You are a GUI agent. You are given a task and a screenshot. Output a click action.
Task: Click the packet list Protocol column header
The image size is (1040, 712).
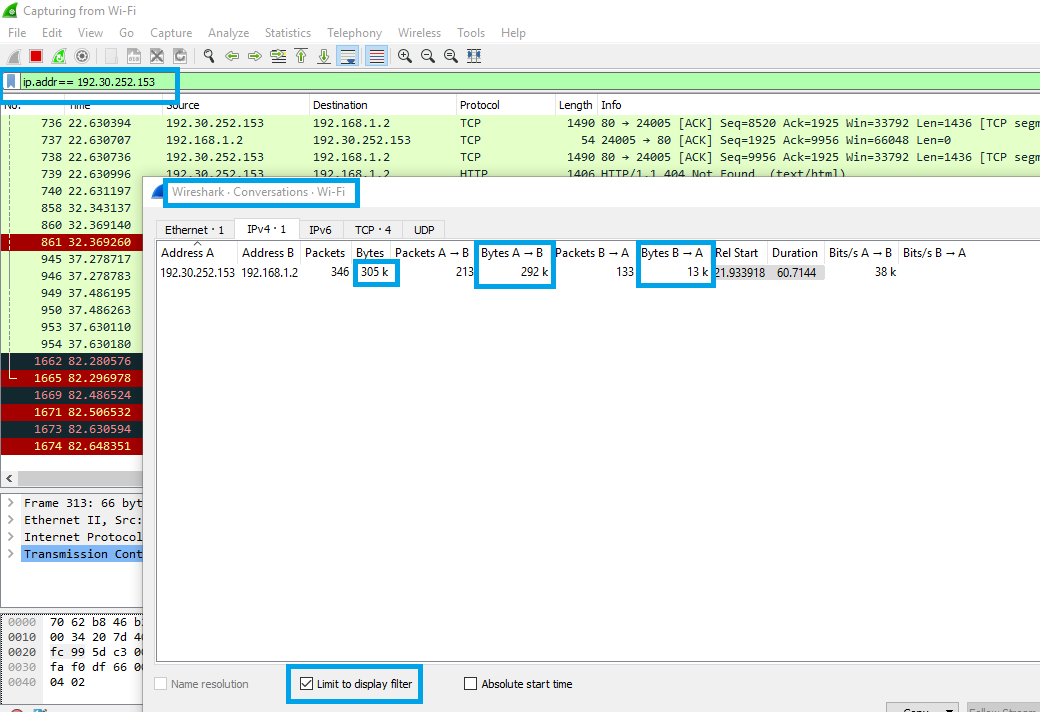point(505,105)
